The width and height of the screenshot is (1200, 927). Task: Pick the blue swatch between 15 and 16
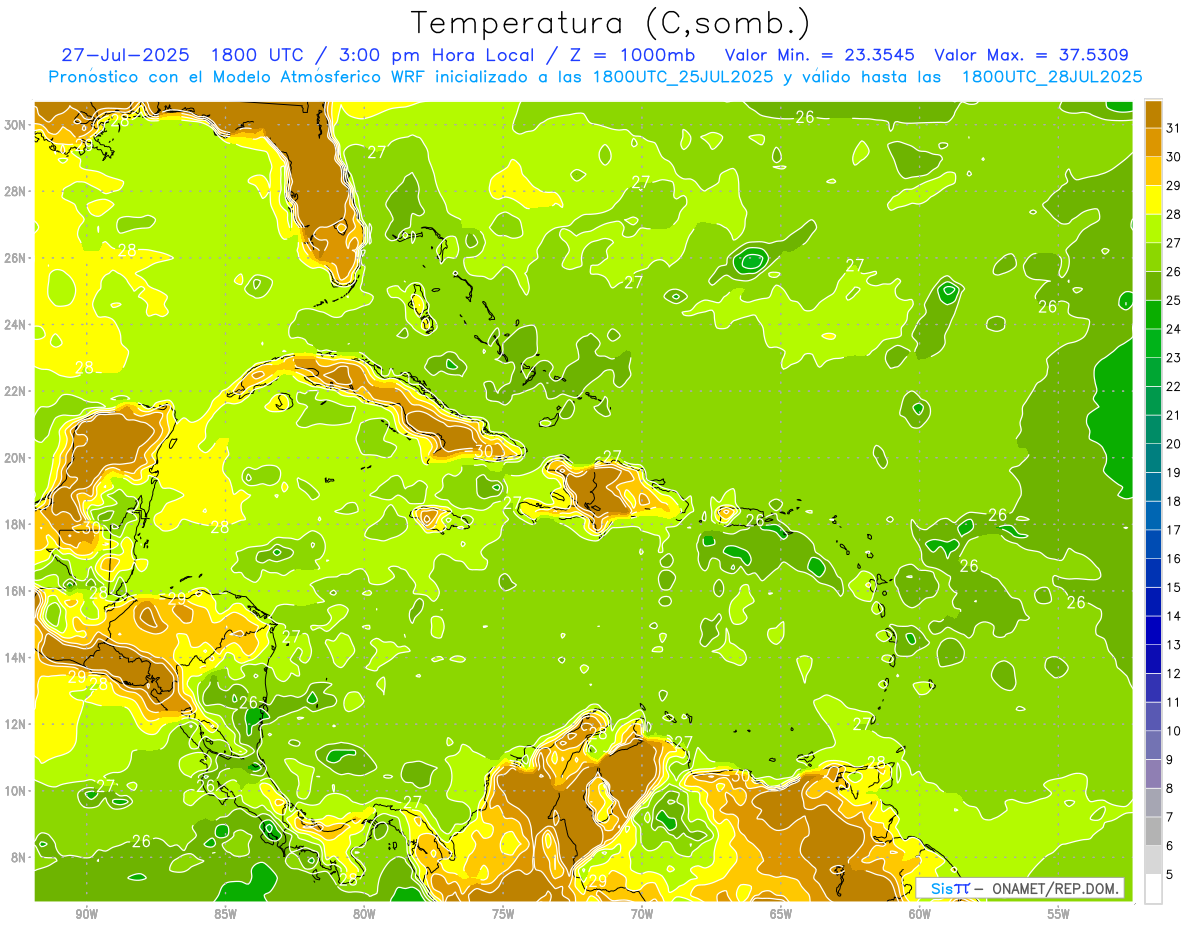[1153, 573]
